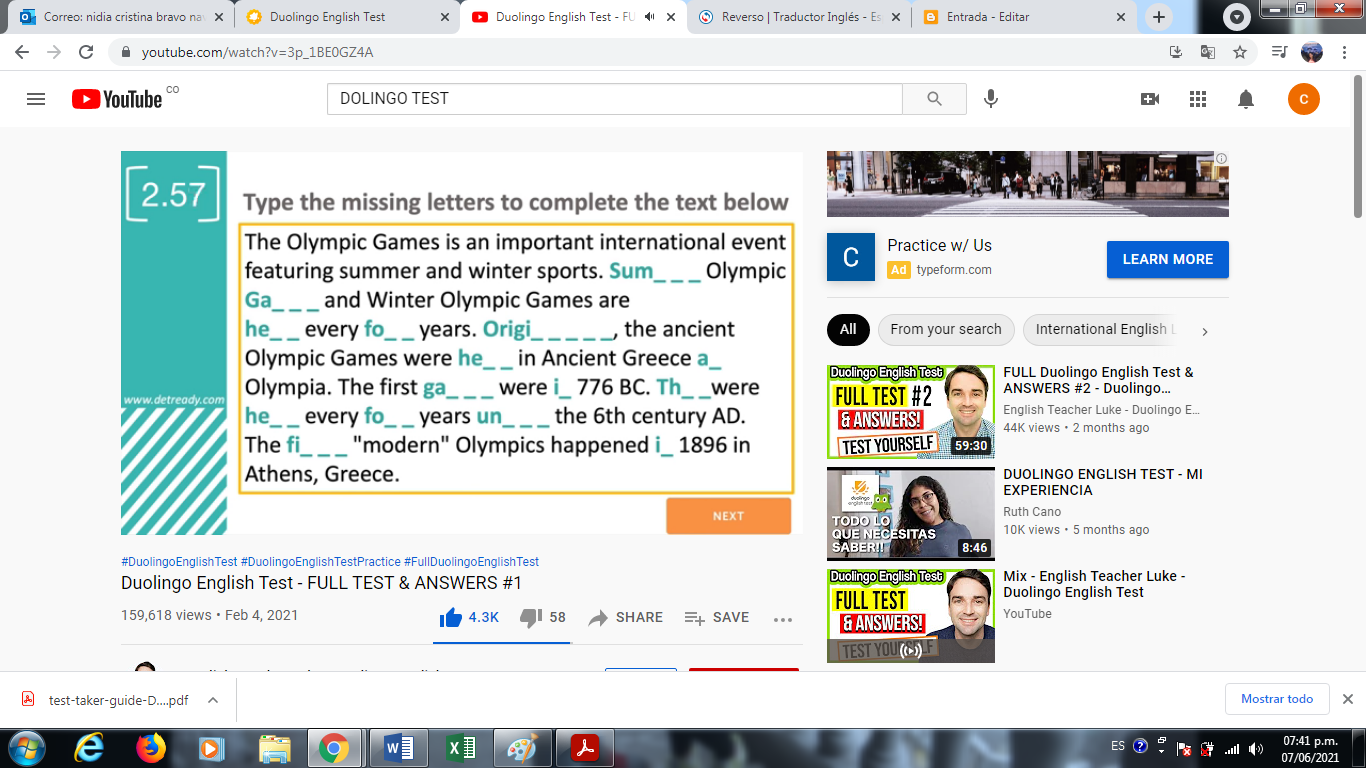This screenshot has height=768, width=1366.
Task: Expand more filter chips arrow
Action: pyautogui.click(x=1205, y=331)
